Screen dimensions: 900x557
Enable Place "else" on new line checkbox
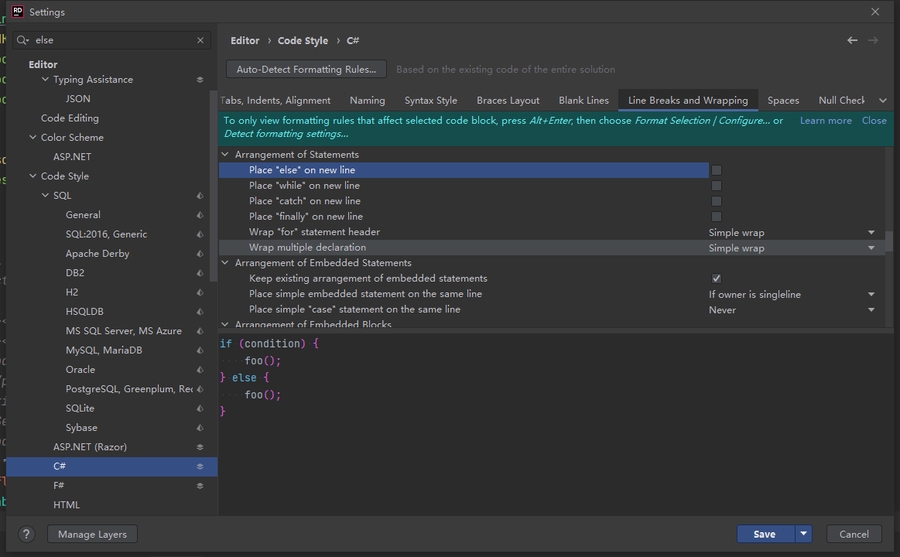point(716,170)
